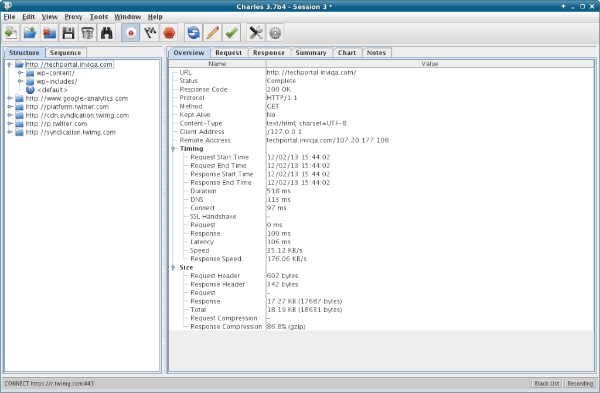This screenshot has height=393, width=600.
Task: Click the Repeat request blue arrow icon
Action: tap(194, 33)
